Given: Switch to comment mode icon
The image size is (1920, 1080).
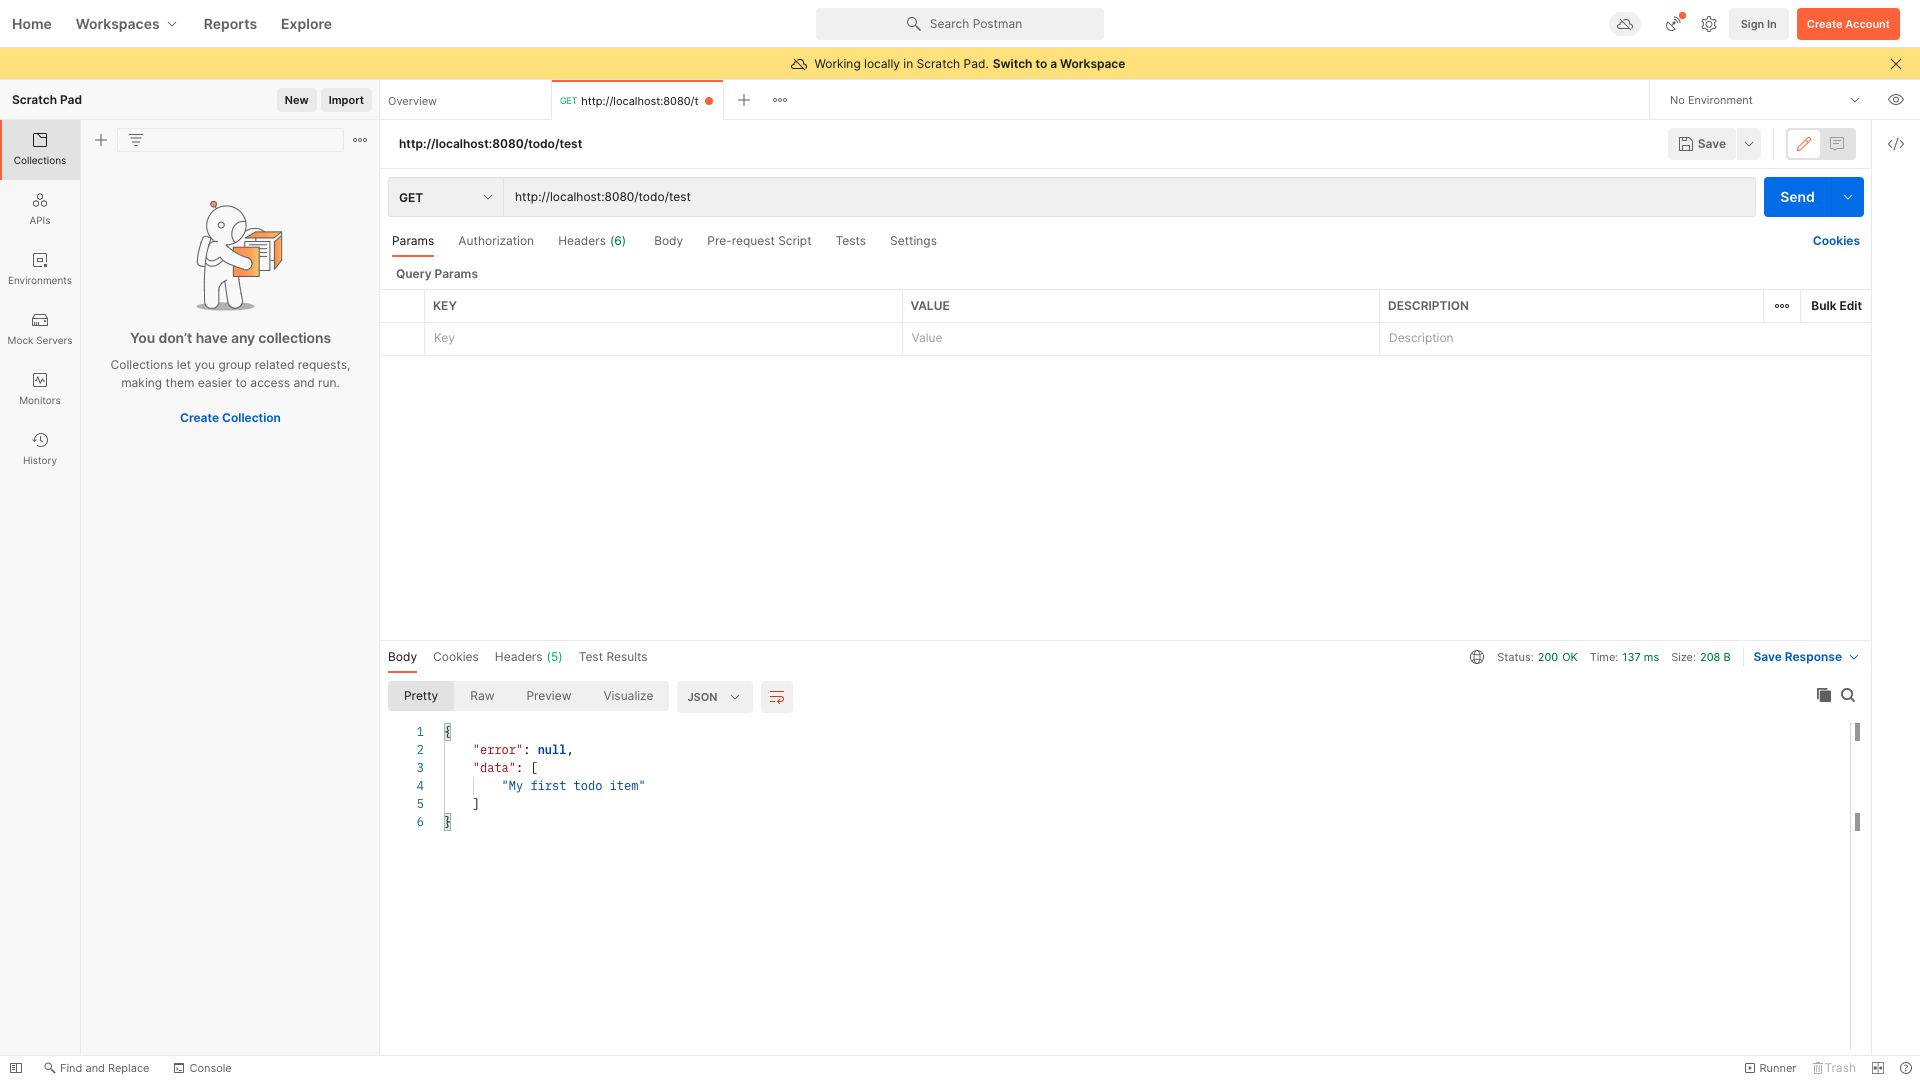Looking at the screenshot, I should pos(1837,144).
